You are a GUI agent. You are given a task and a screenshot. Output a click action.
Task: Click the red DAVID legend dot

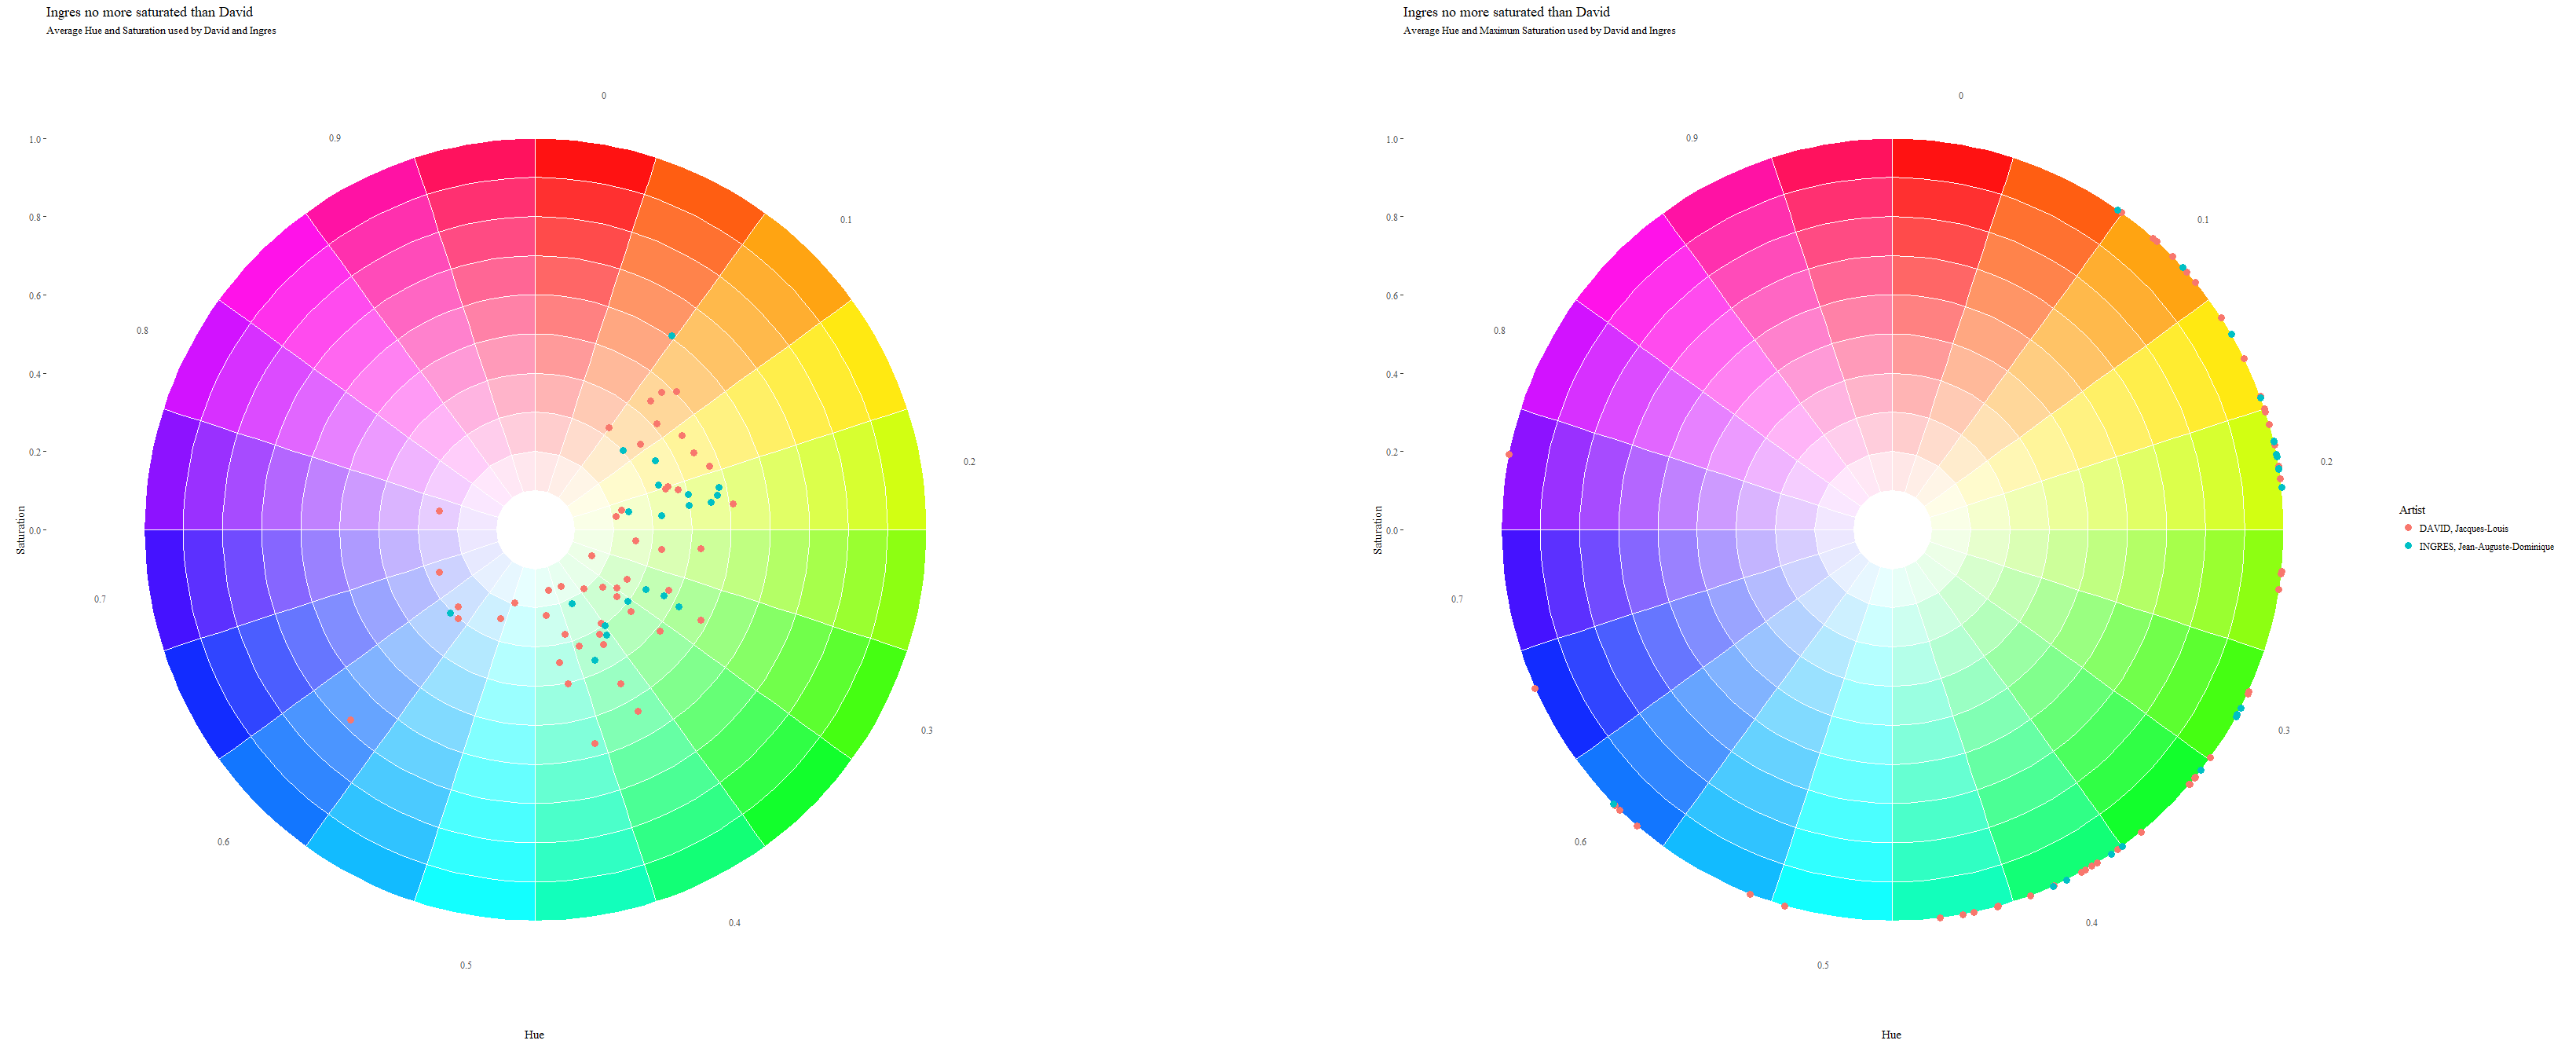[x=2407, y=528]
